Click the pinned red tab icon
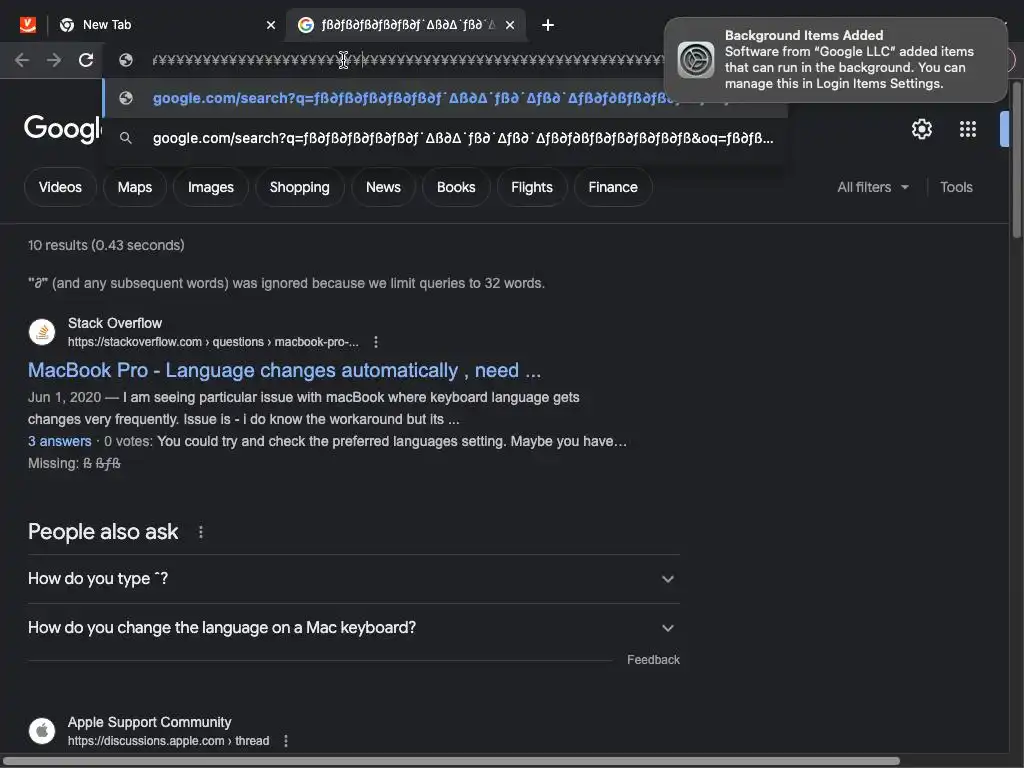The height and width of the screenshot is (768, 1024). pos(27,25)
